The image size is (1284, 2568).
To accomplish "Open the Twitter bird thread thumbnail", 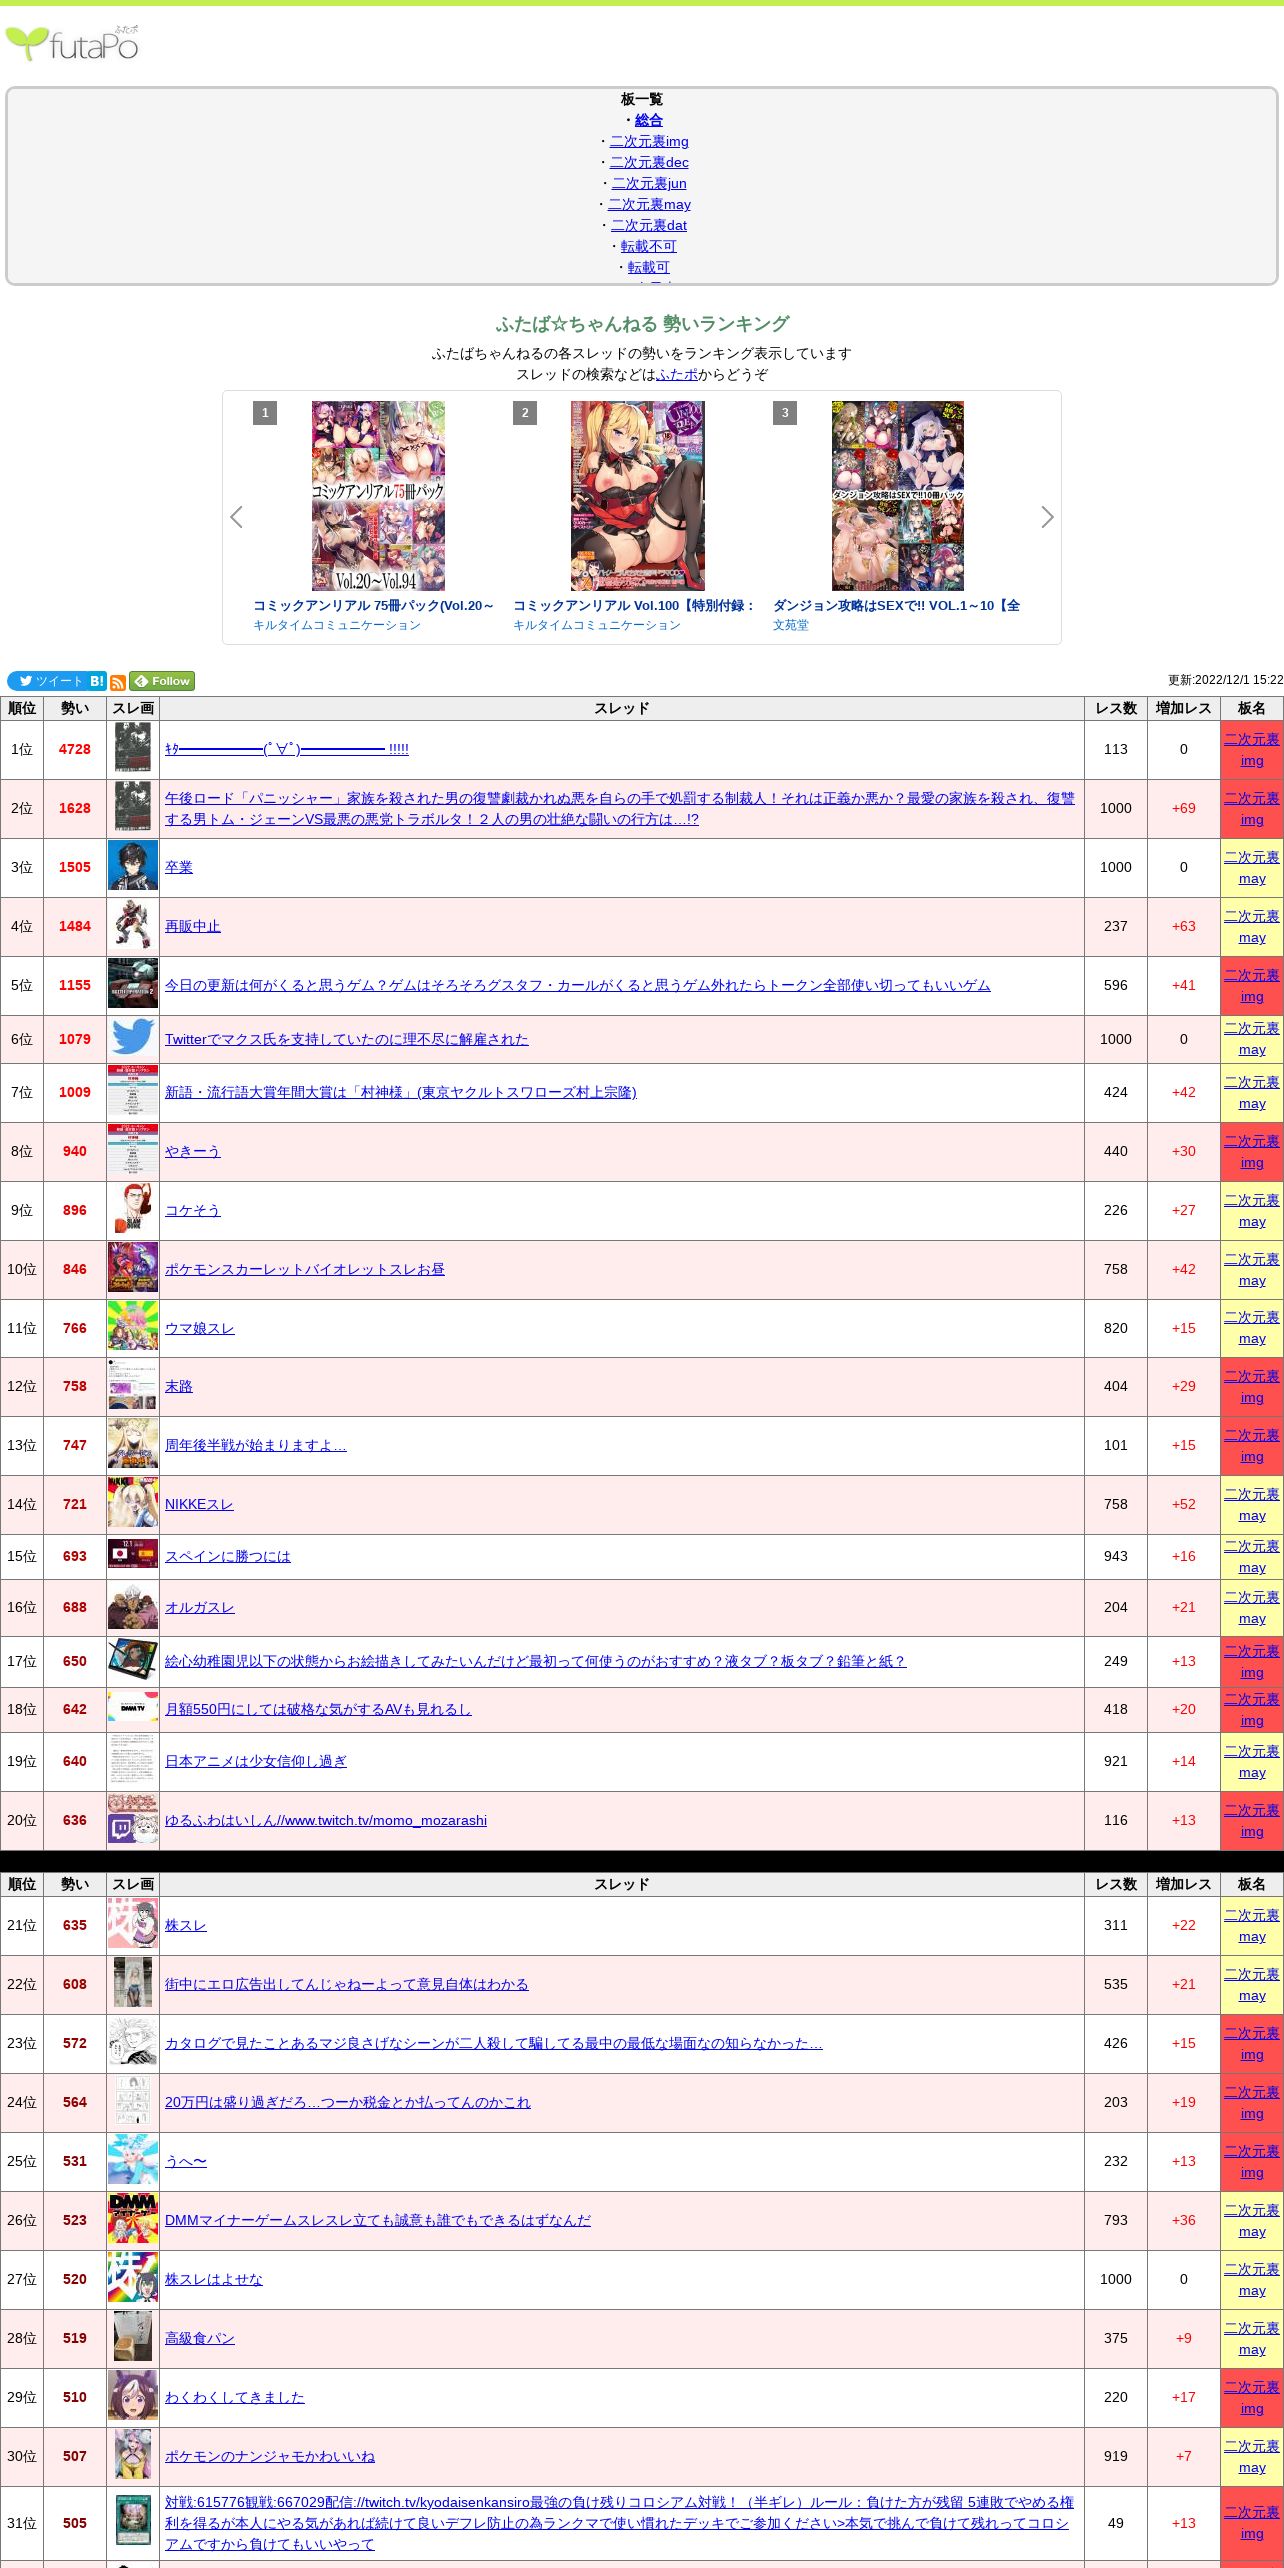I will [133, 1039].
